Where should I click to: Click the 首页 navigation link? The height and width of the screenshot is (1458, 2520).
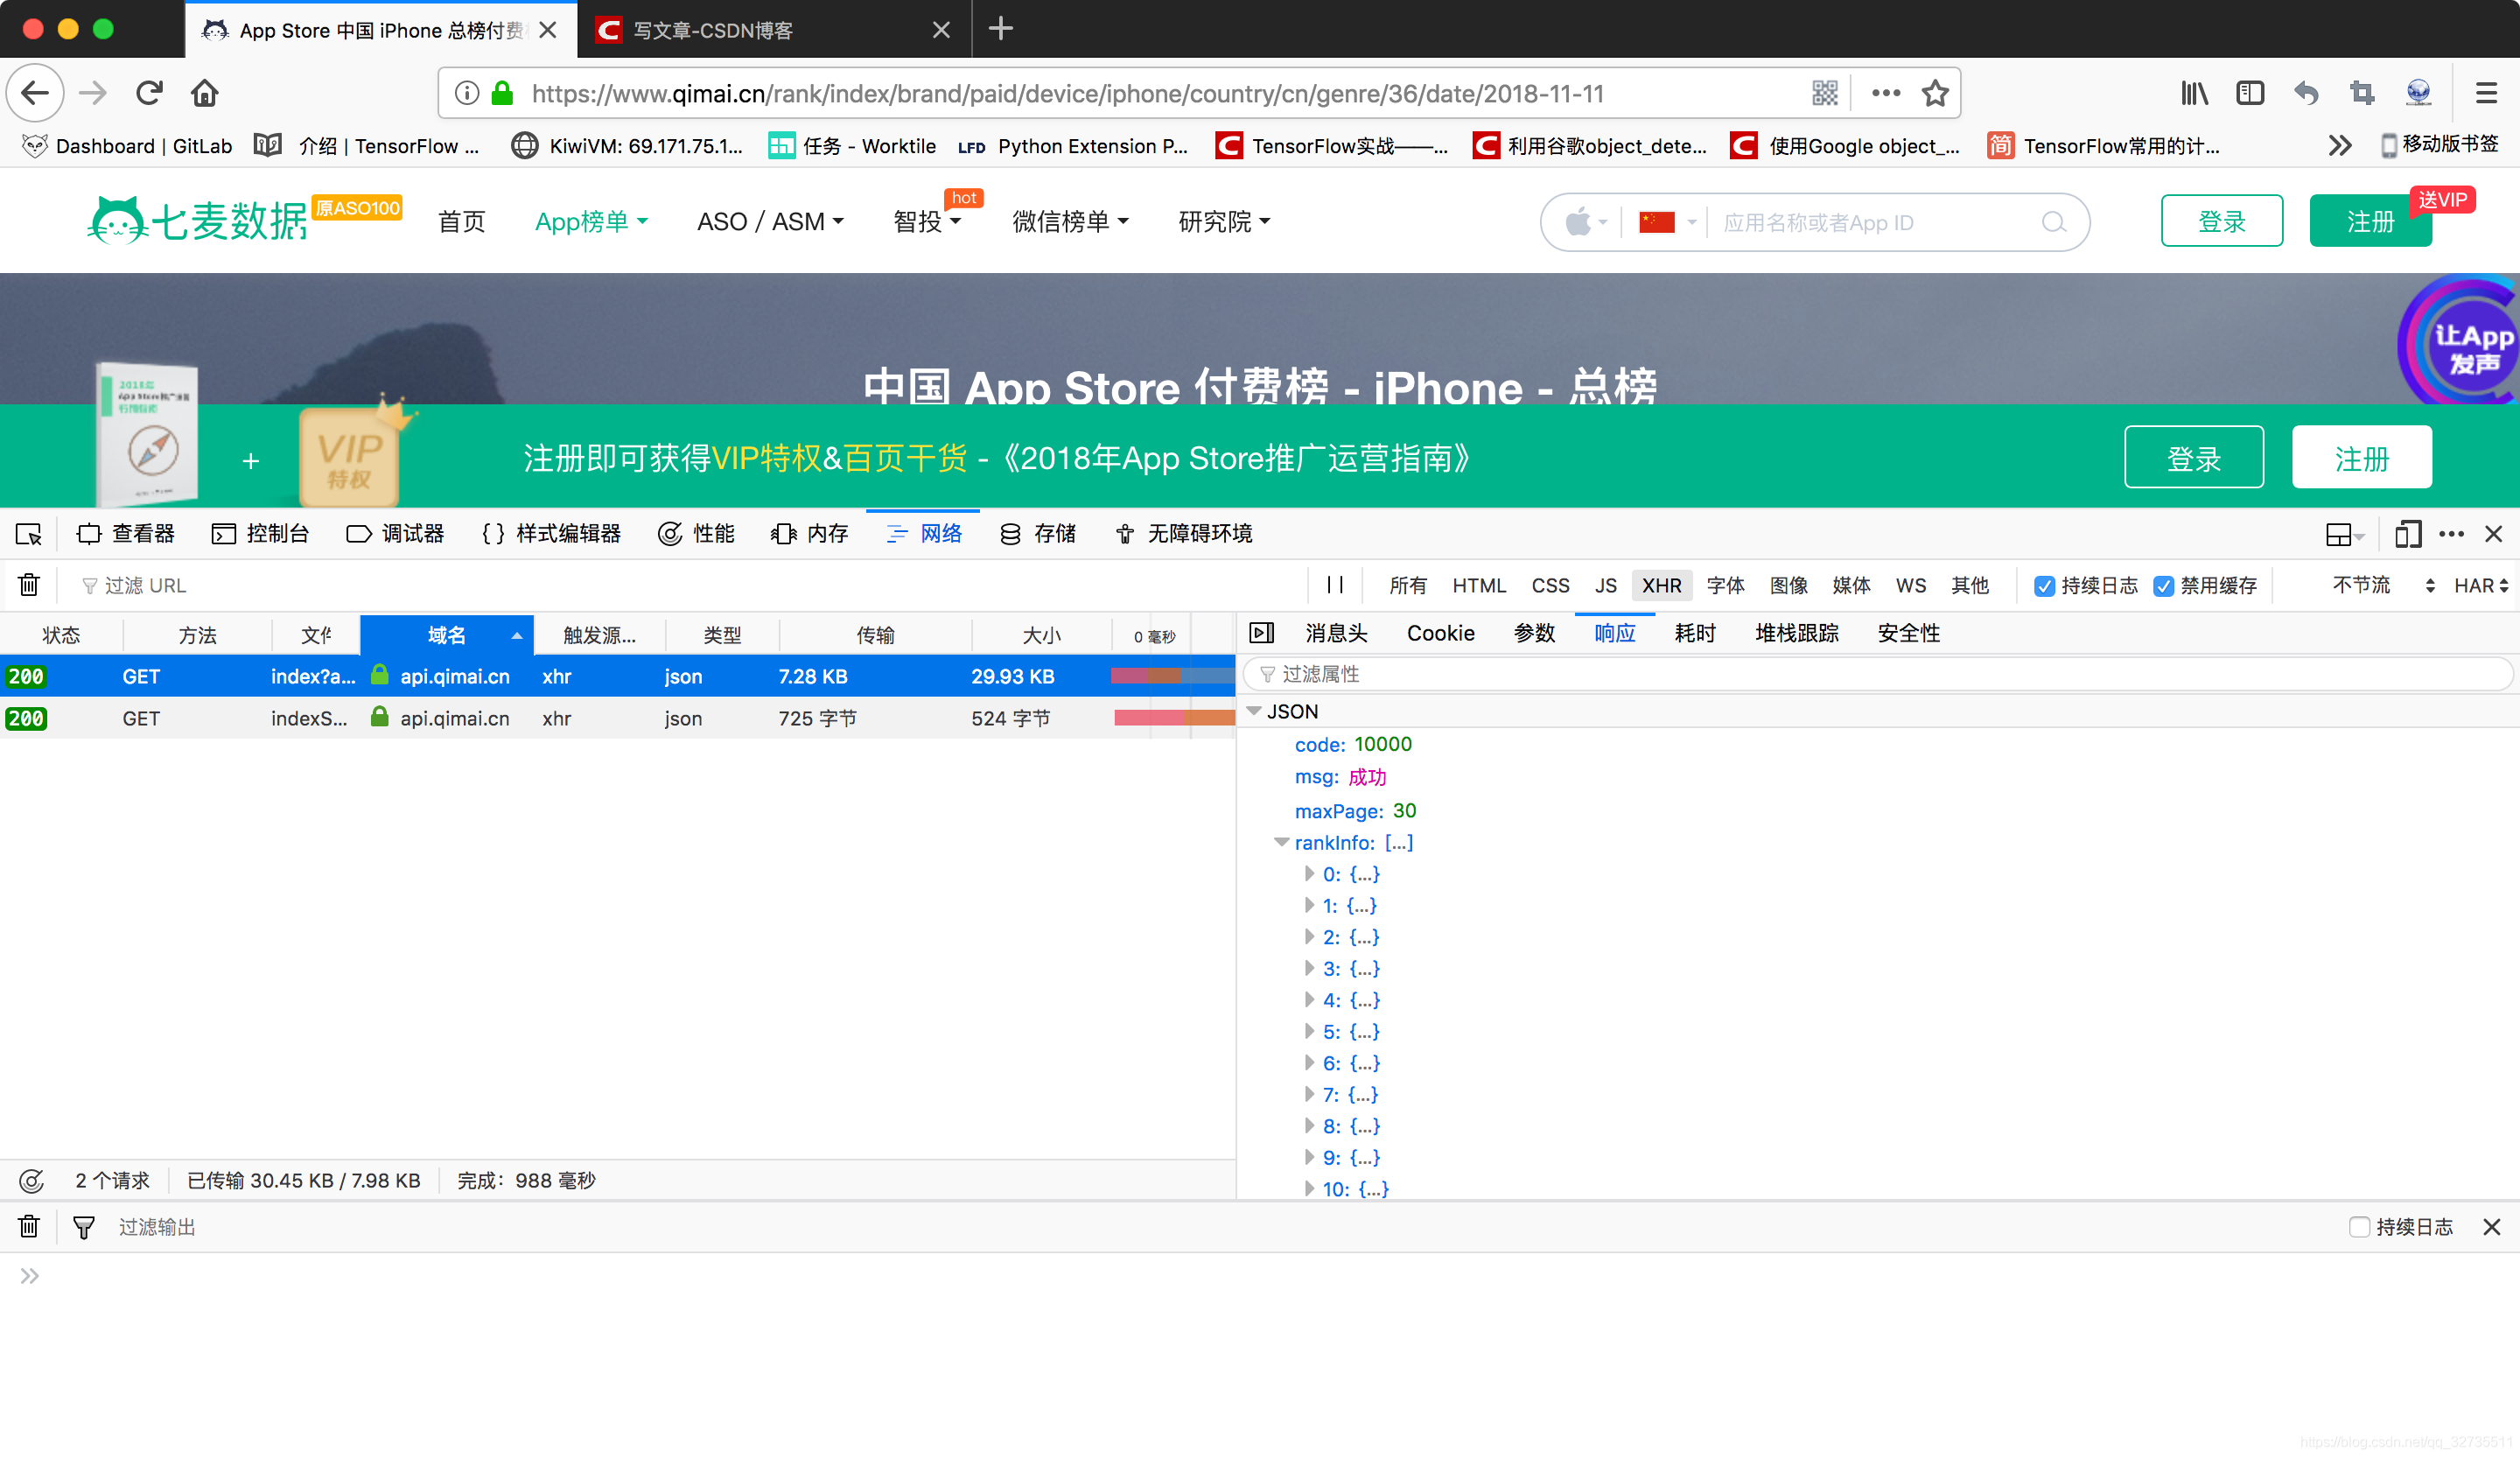click(x=461, y=222)
